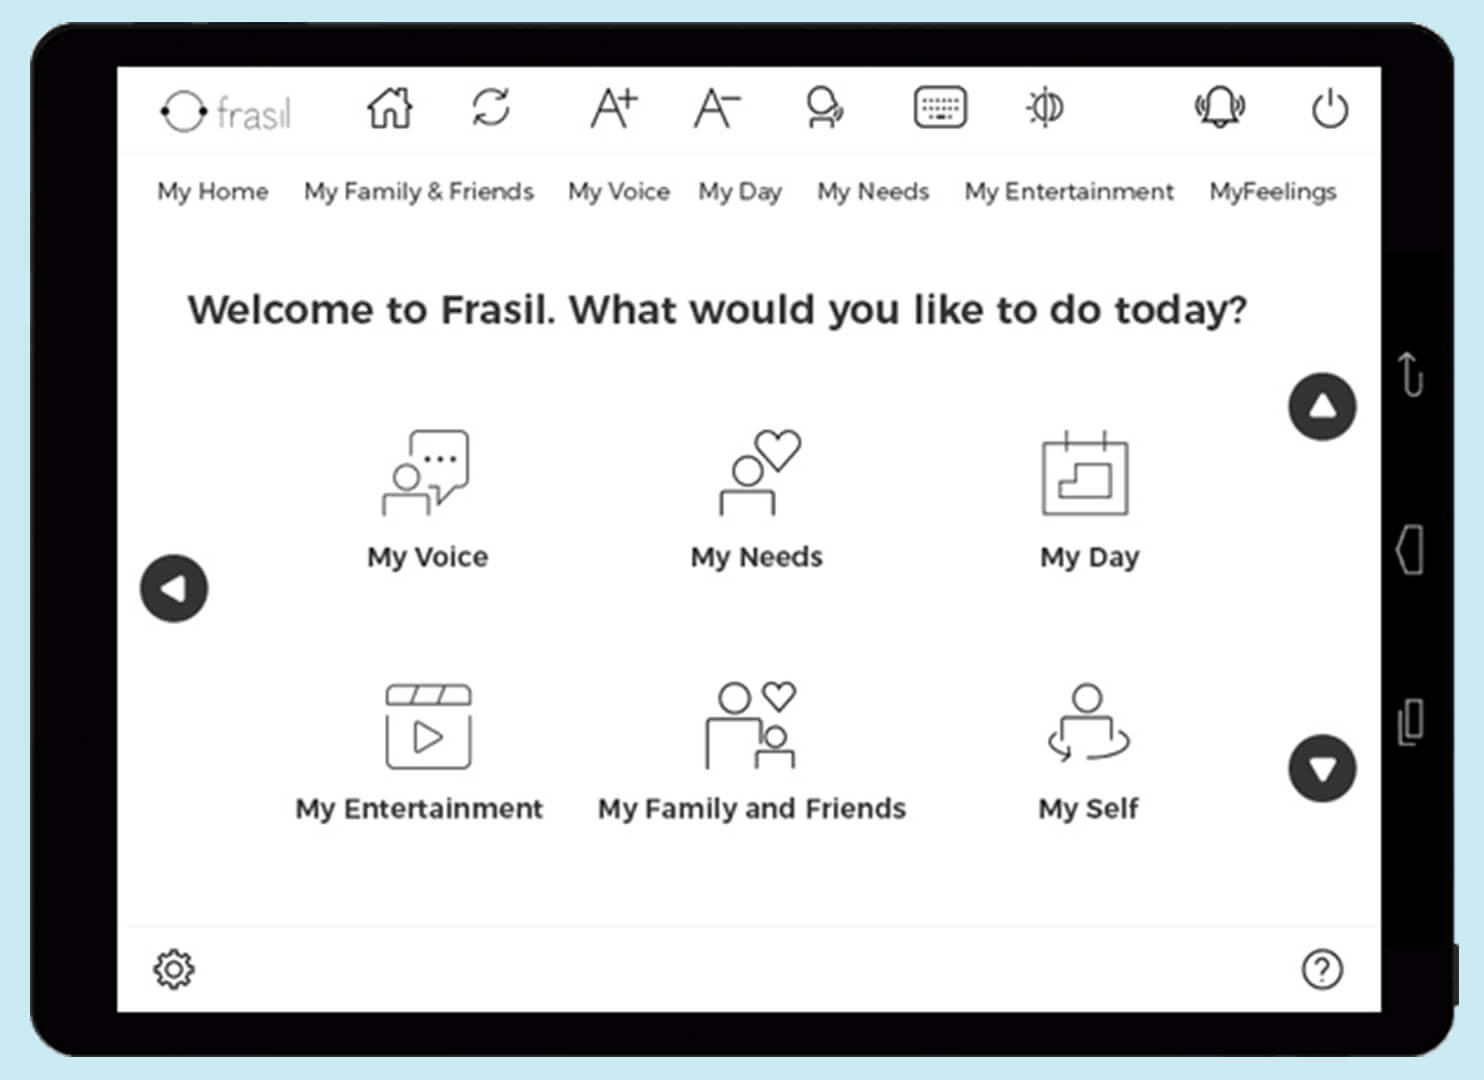Select My Entertainment in top menu

coord(1069,191)
